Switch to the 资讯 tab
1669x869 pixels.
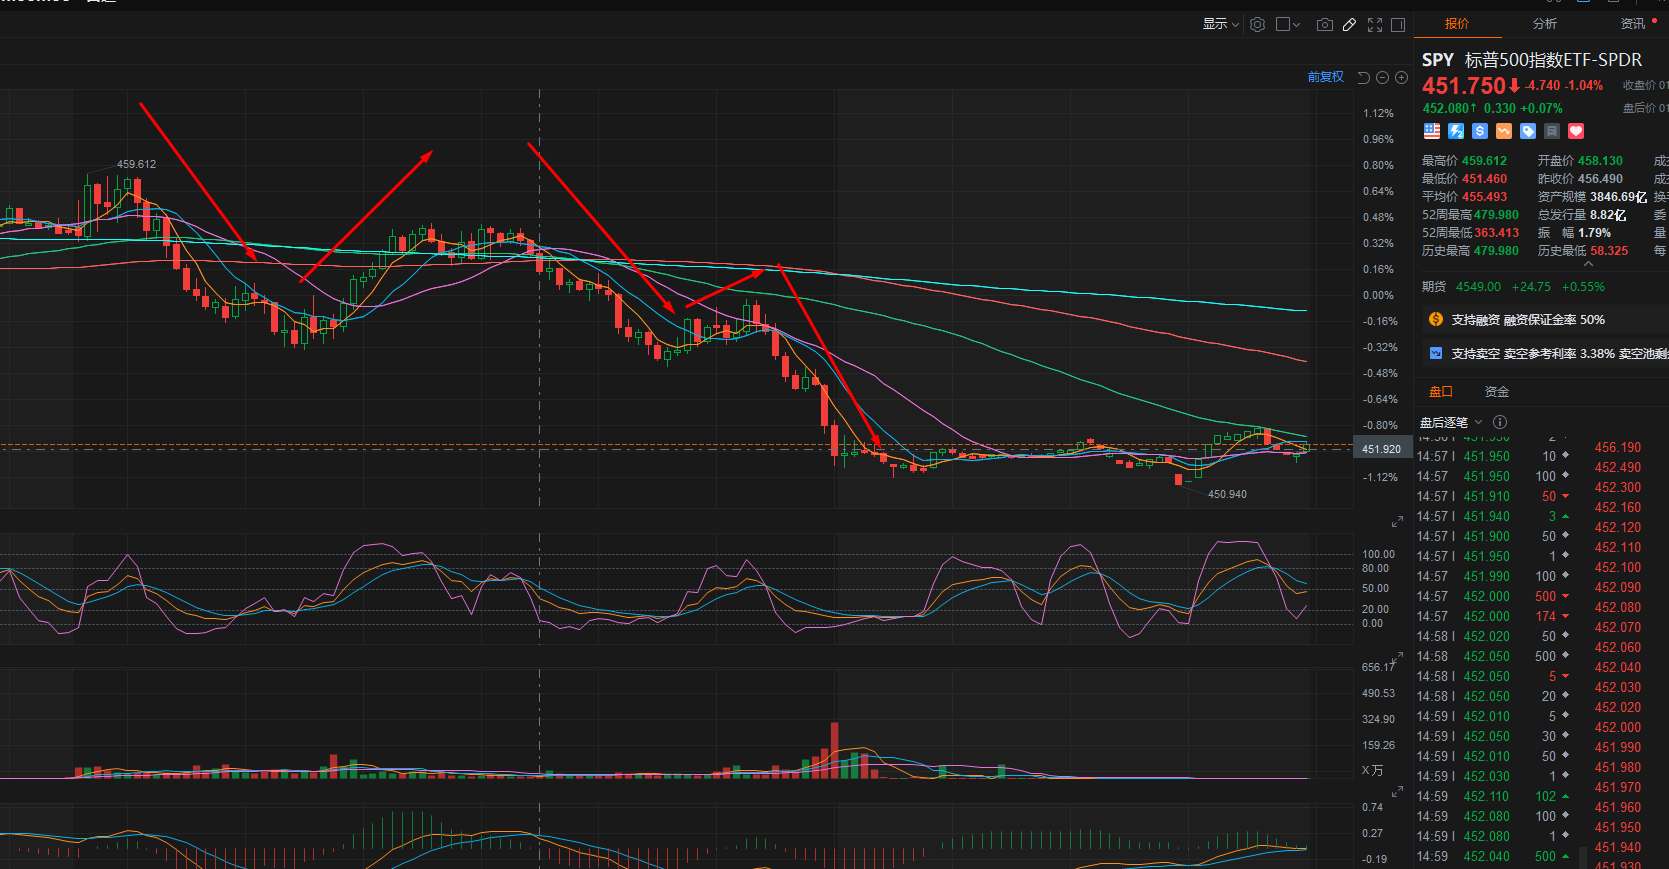click(1633, 24)
